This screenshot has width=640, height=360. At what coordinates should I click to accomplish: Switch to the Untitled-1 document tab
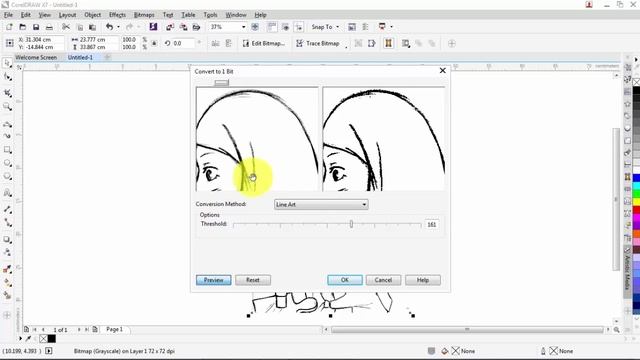(80, 58)
